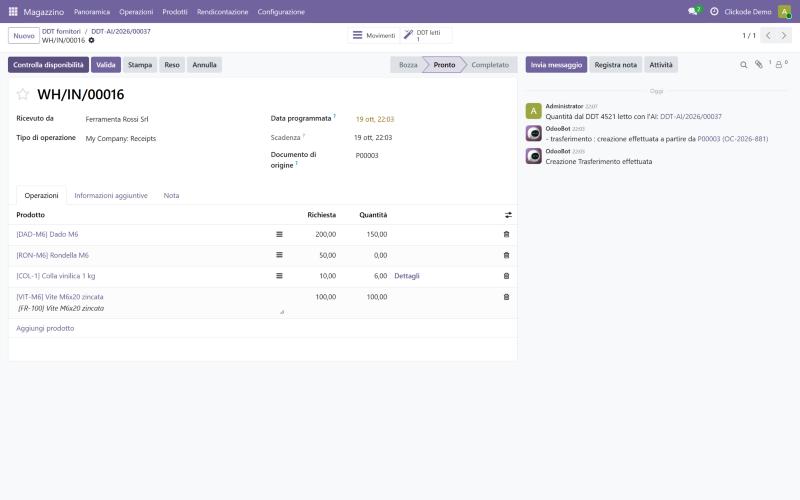Delete the Rondella M6 line

tap(506, 255)
